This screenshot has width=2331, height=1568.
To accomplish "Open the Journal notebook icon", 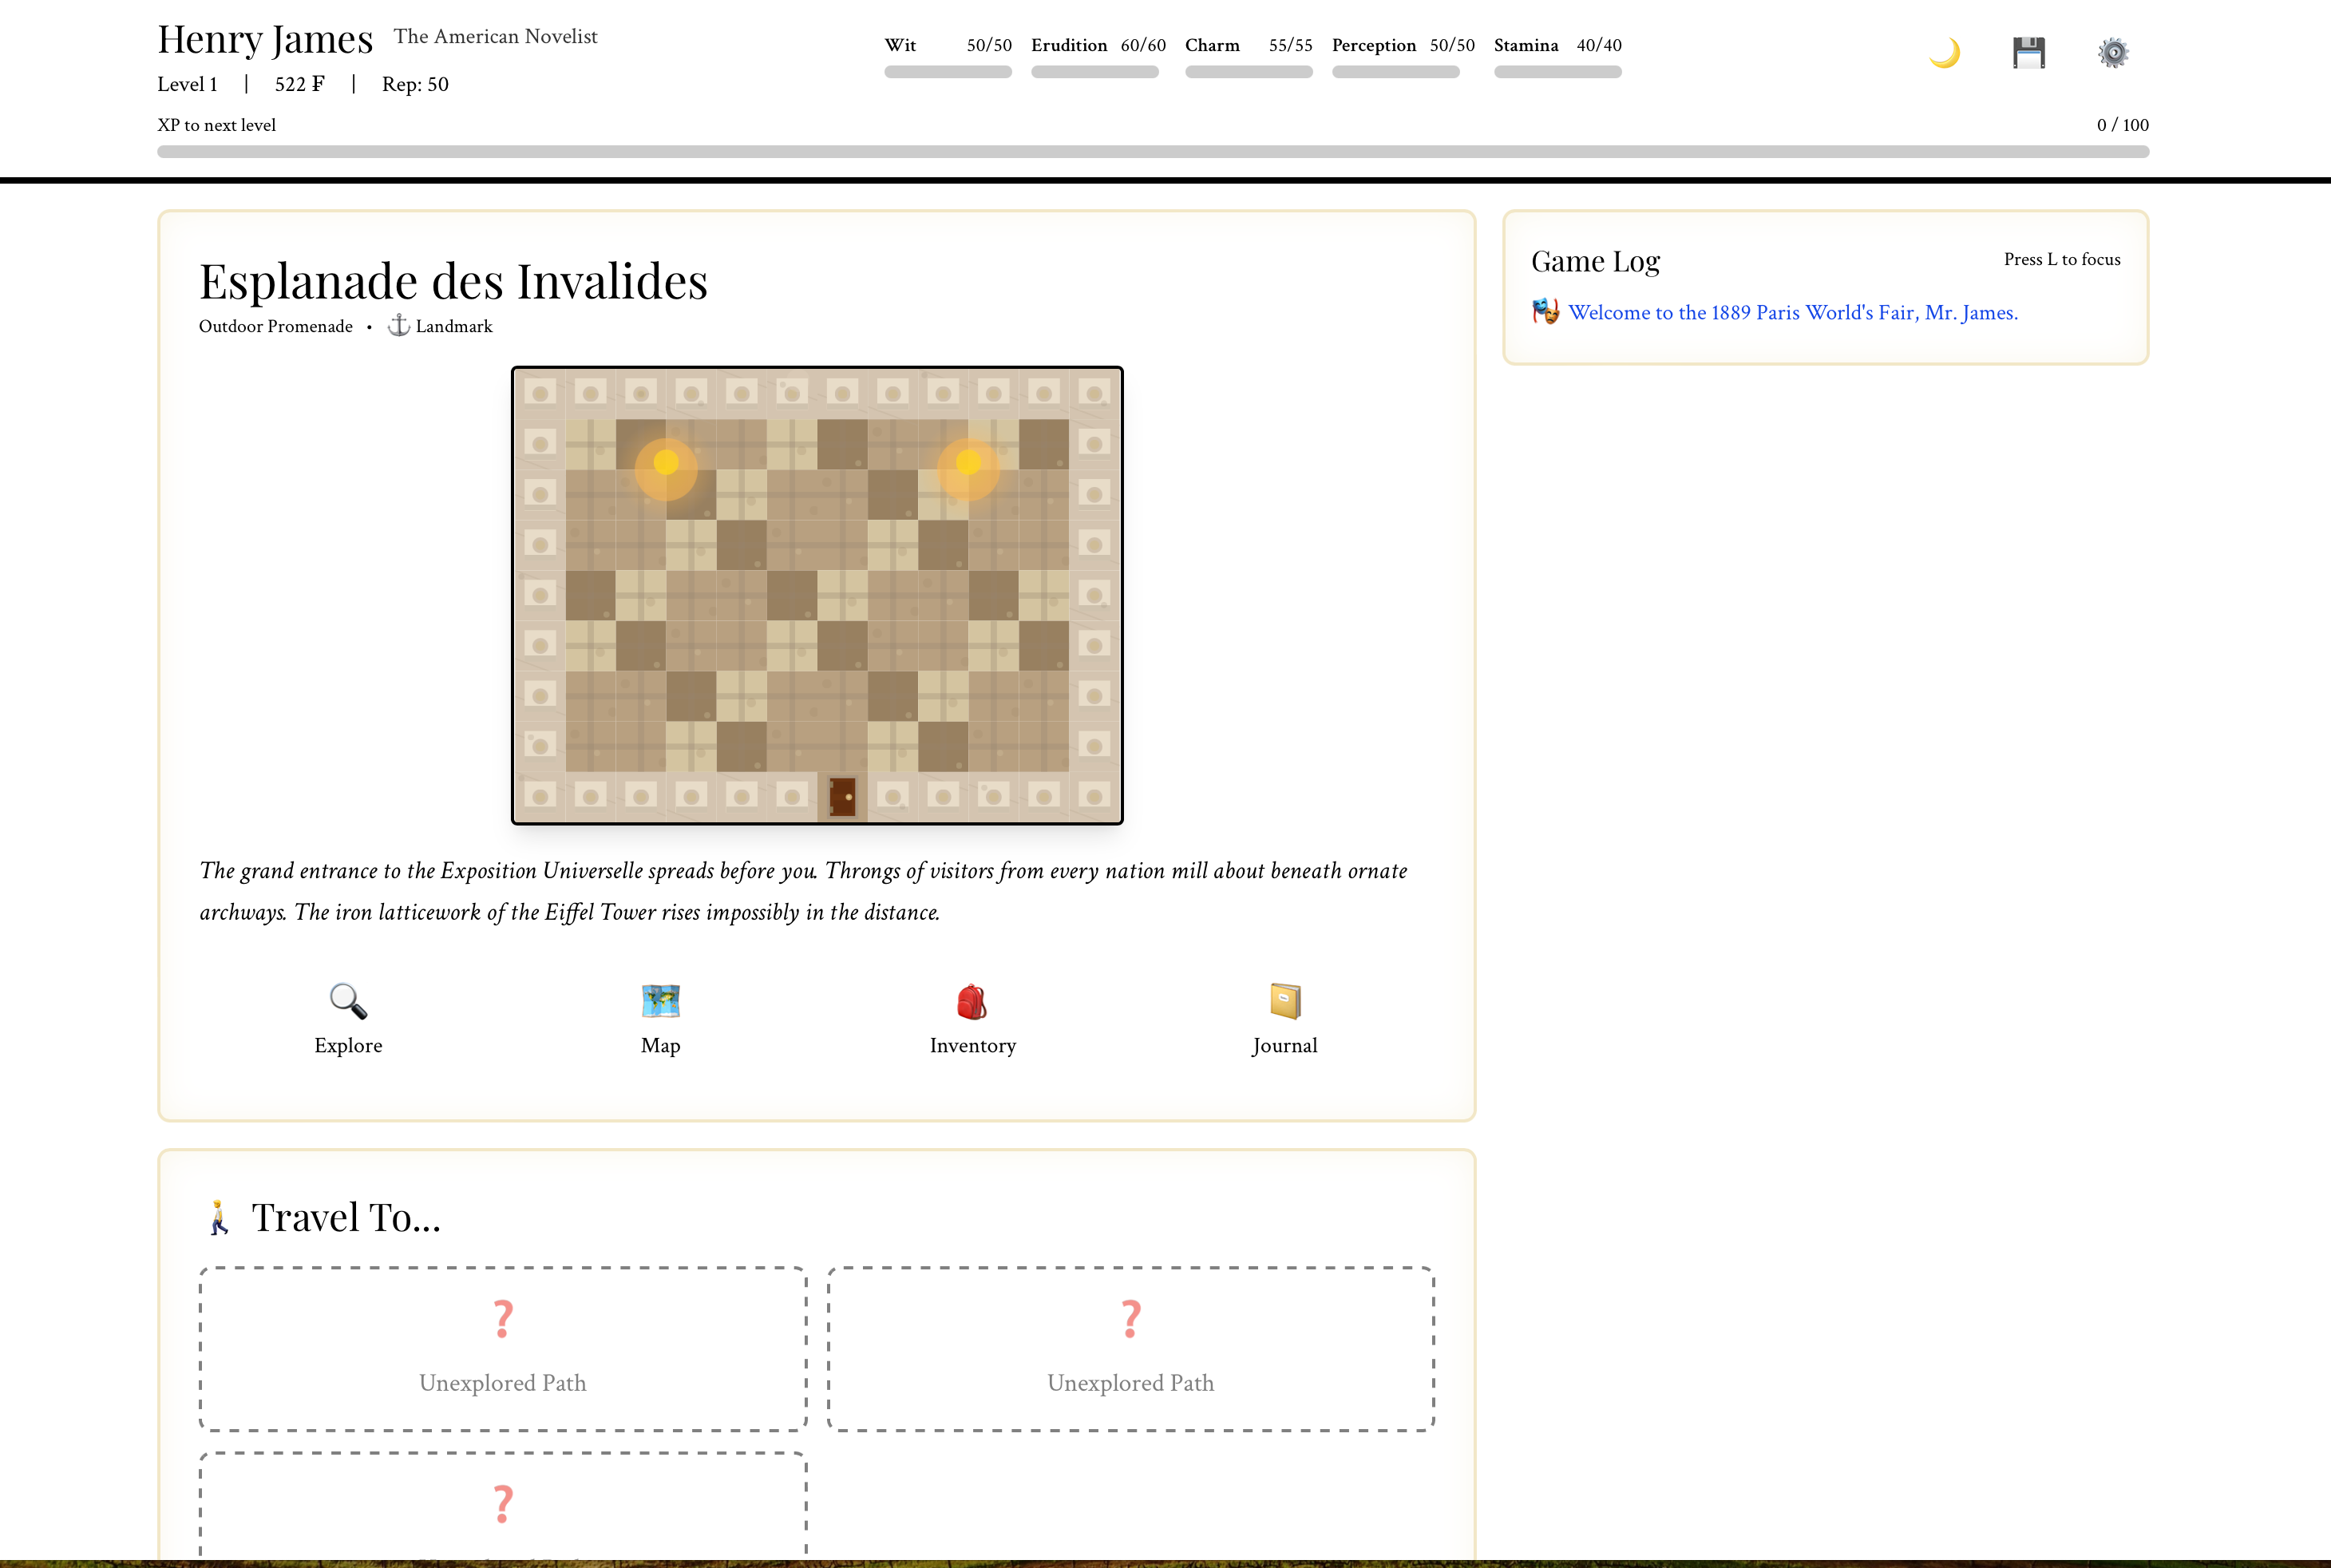I will pos(1284,1001).
